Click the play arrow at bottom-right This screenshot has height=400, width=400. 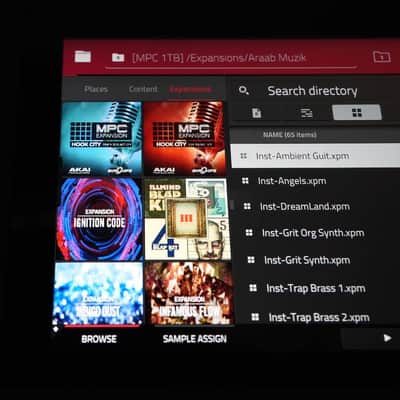pos(387,338)
